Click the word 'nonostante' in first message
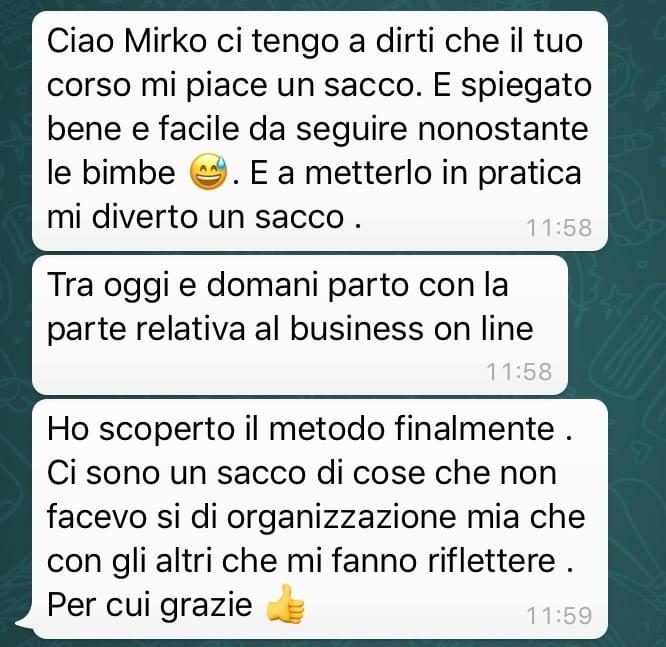The image size is (666, 647). (503, 128)
